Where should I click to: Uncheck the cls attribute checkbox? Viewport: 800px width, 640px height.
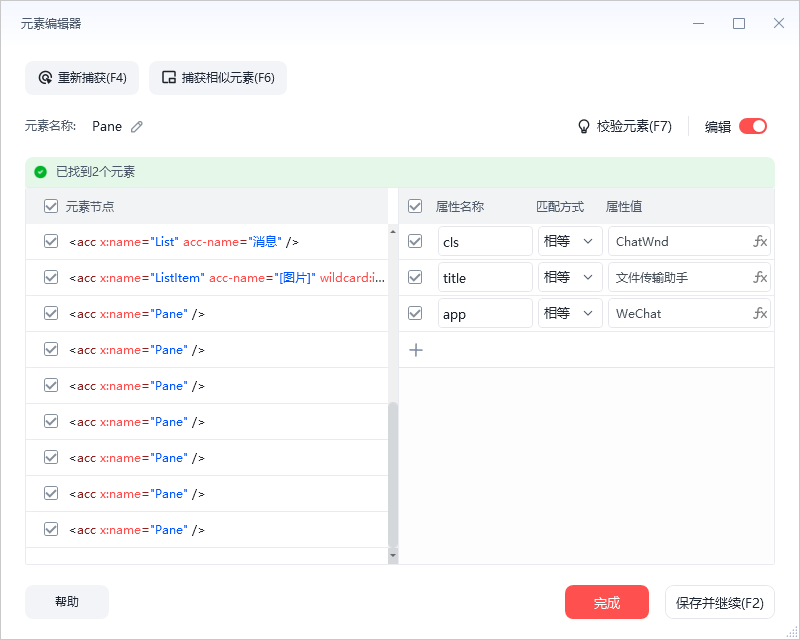point(415,241)
